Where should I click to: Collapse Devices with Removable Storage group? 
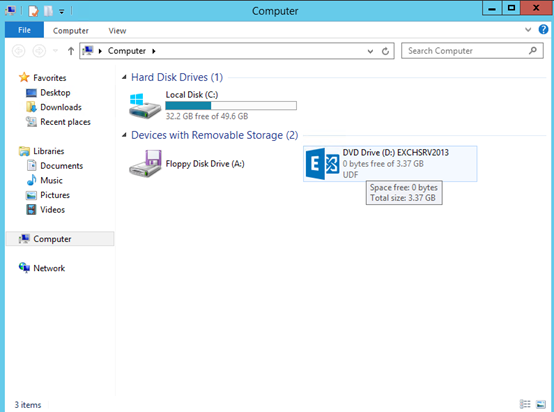(x=124, y=135)
